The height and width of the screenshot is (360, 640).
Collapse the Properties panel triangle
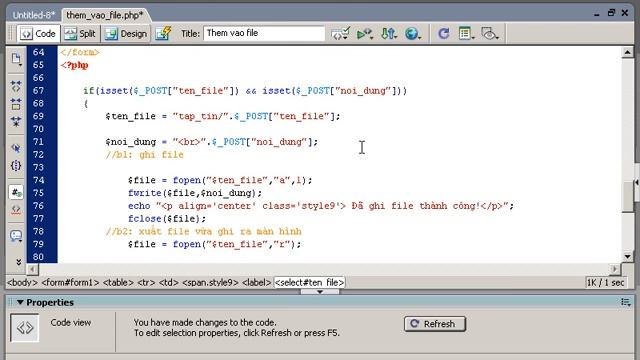click(x=20, y=302)
